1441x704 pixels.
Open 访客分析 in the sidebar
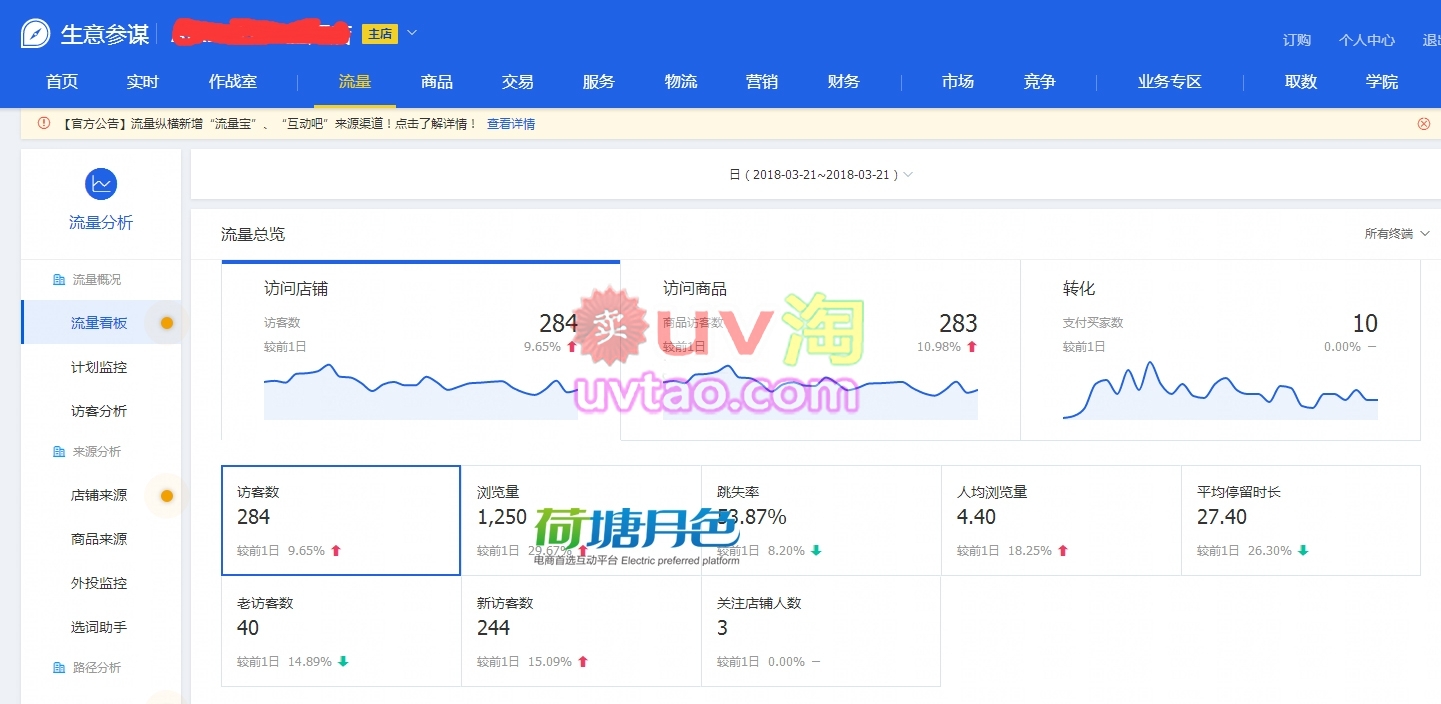tap(99, 411)
